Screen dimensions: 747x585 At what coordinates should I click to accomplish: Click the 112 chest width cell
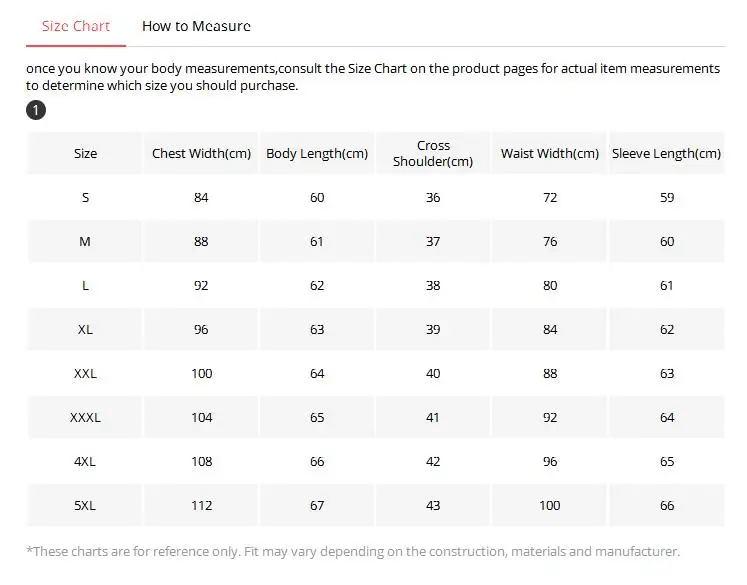pyautogui.click(x=201, y=505)
